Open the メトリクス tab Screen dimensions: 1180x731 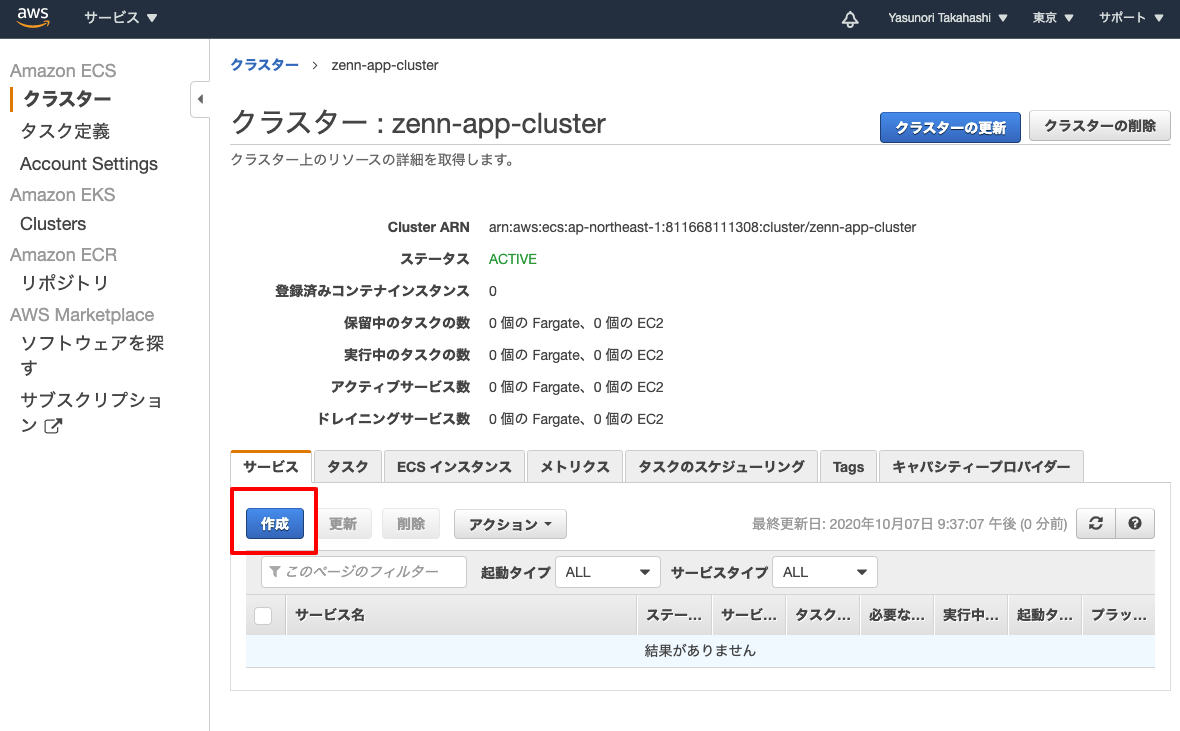tap(575, 466)
